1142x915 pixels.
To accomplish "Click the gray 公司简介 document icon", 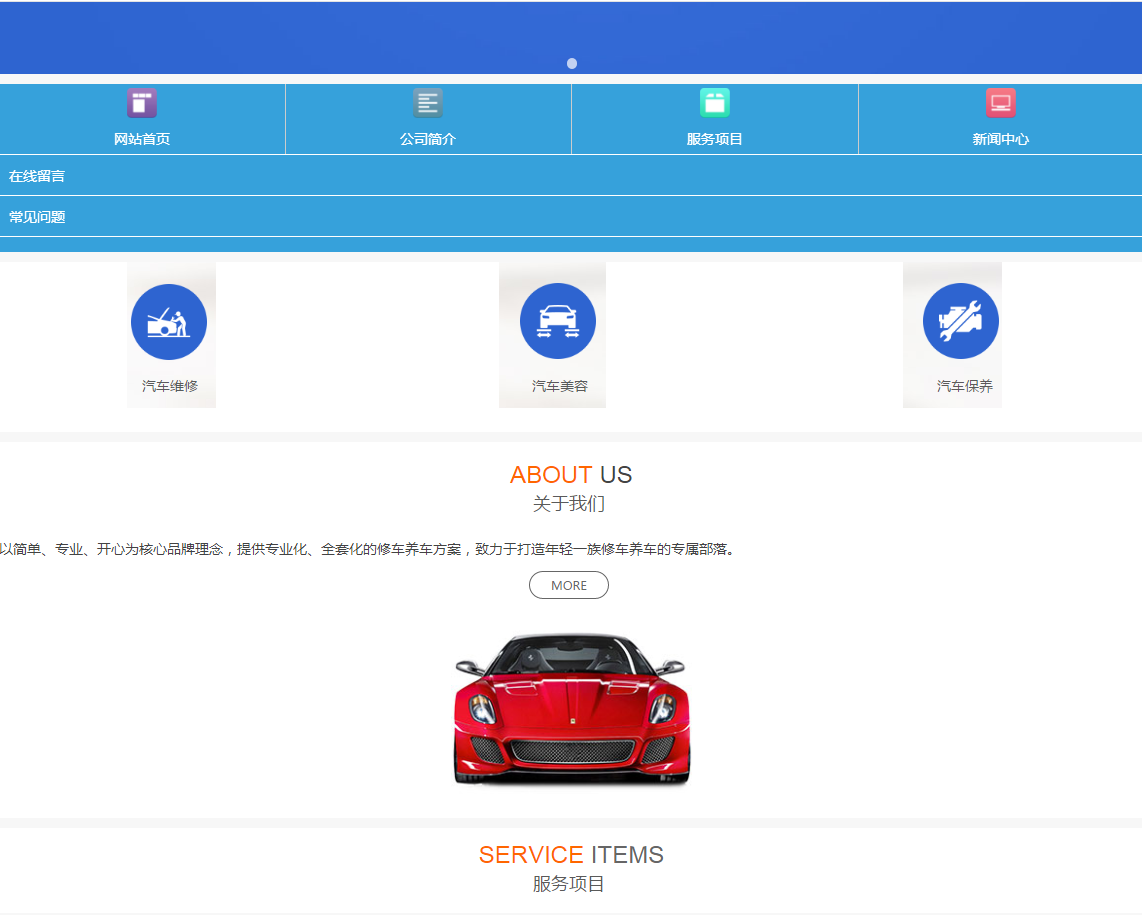I will coord(428,103).
